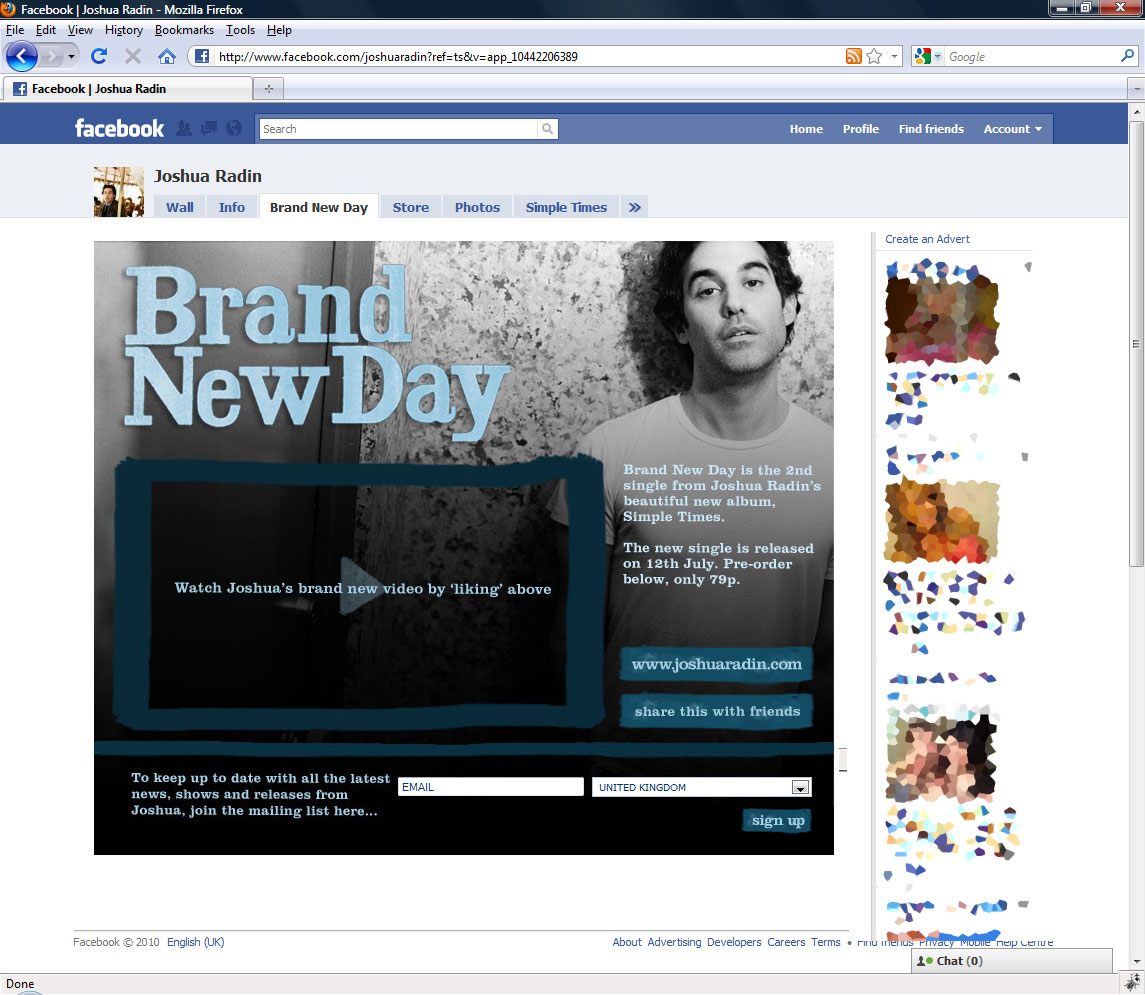Select the Brand New Day tab
1145x995 pixels.
(x=318, y=207)
